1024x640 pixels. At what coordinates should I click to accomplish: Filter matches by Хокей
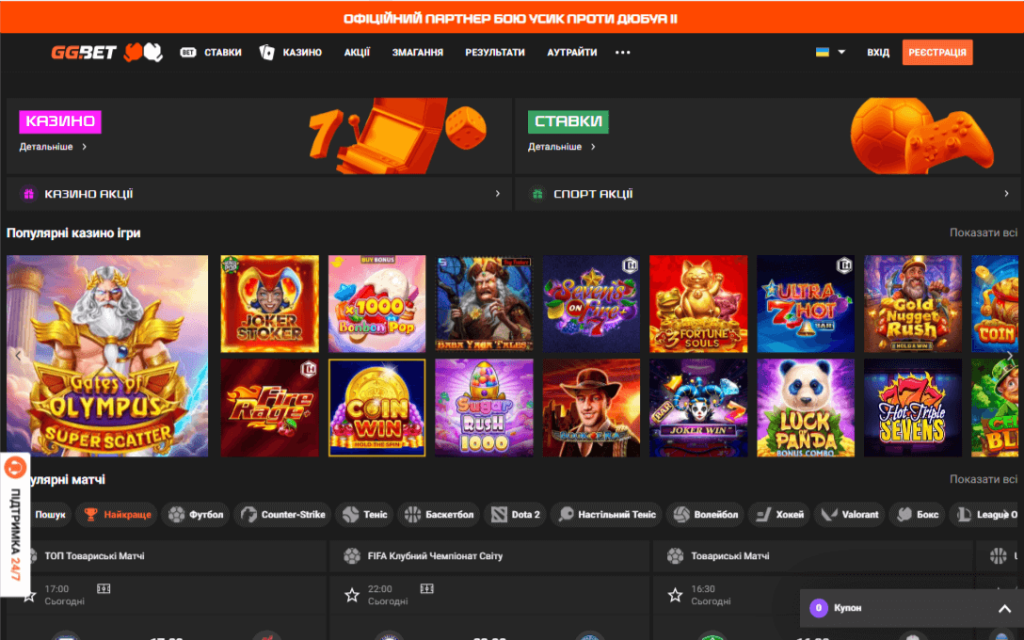tap(780, 515)
